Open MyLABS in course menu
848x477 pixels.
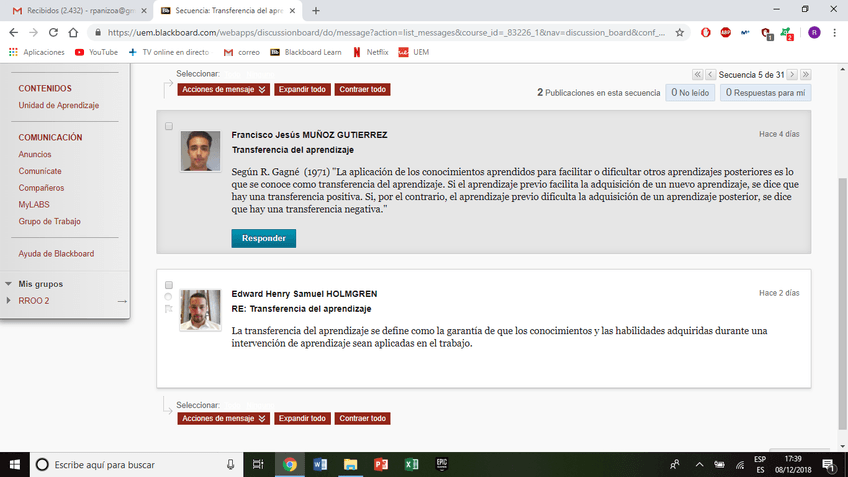tap(34, 204)
